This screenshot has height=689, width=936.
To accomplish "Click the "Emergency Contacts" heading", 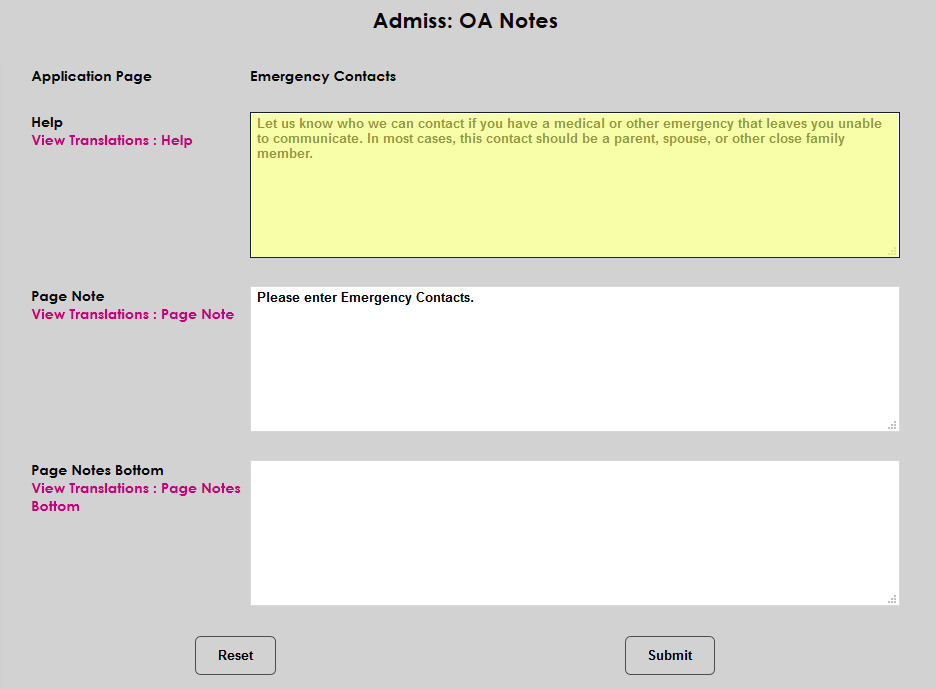I will coord(322,76).
